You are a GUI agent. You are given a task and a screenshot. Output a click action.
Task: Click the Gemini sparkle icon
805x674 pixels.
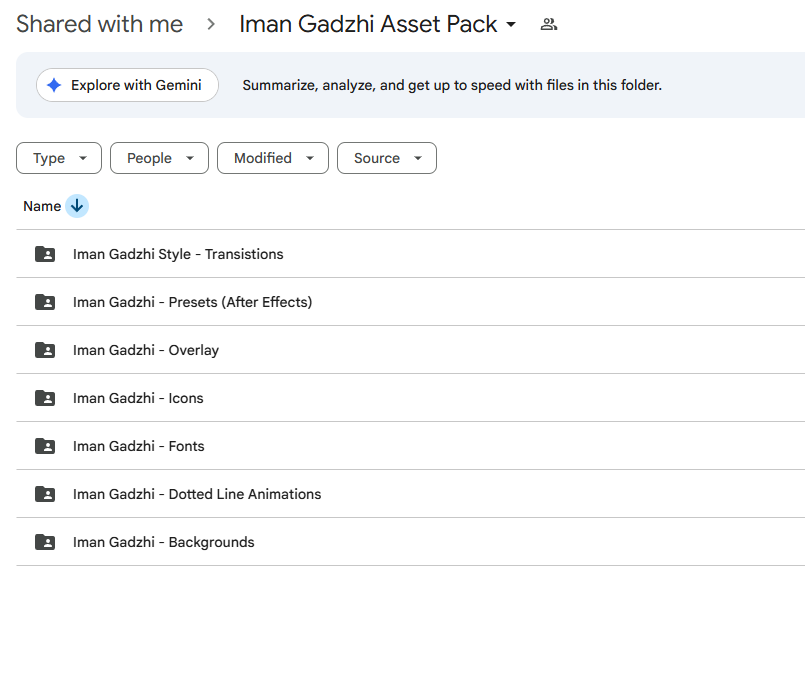54,85
